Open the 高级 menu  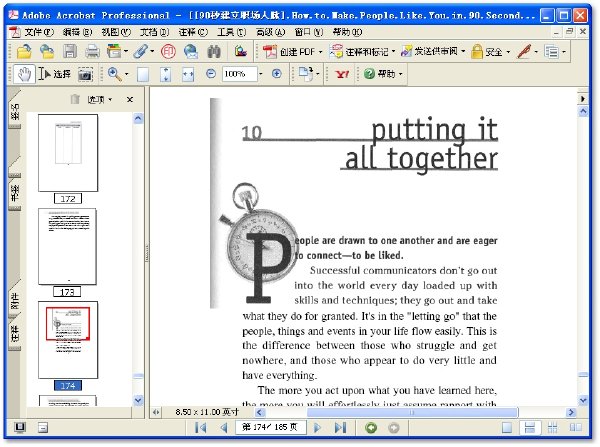[270, 32]
